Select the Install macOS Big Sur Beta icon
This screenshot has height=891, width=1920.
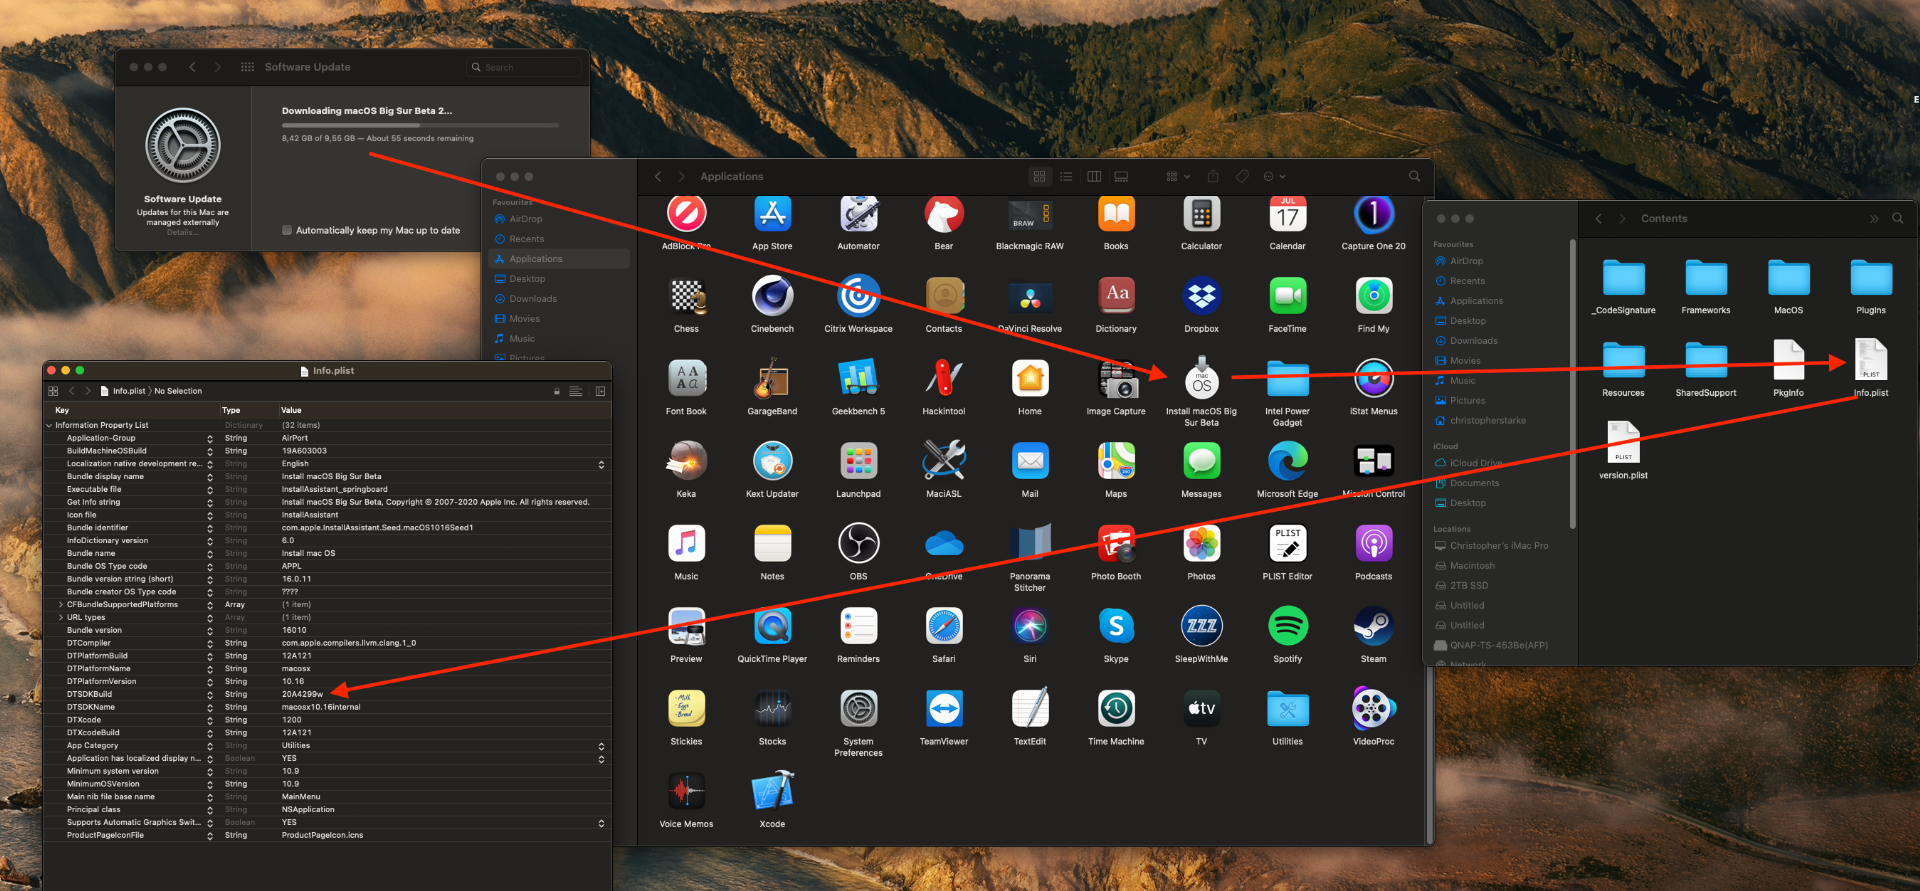pyautogui.click(x=1202, y=379)
